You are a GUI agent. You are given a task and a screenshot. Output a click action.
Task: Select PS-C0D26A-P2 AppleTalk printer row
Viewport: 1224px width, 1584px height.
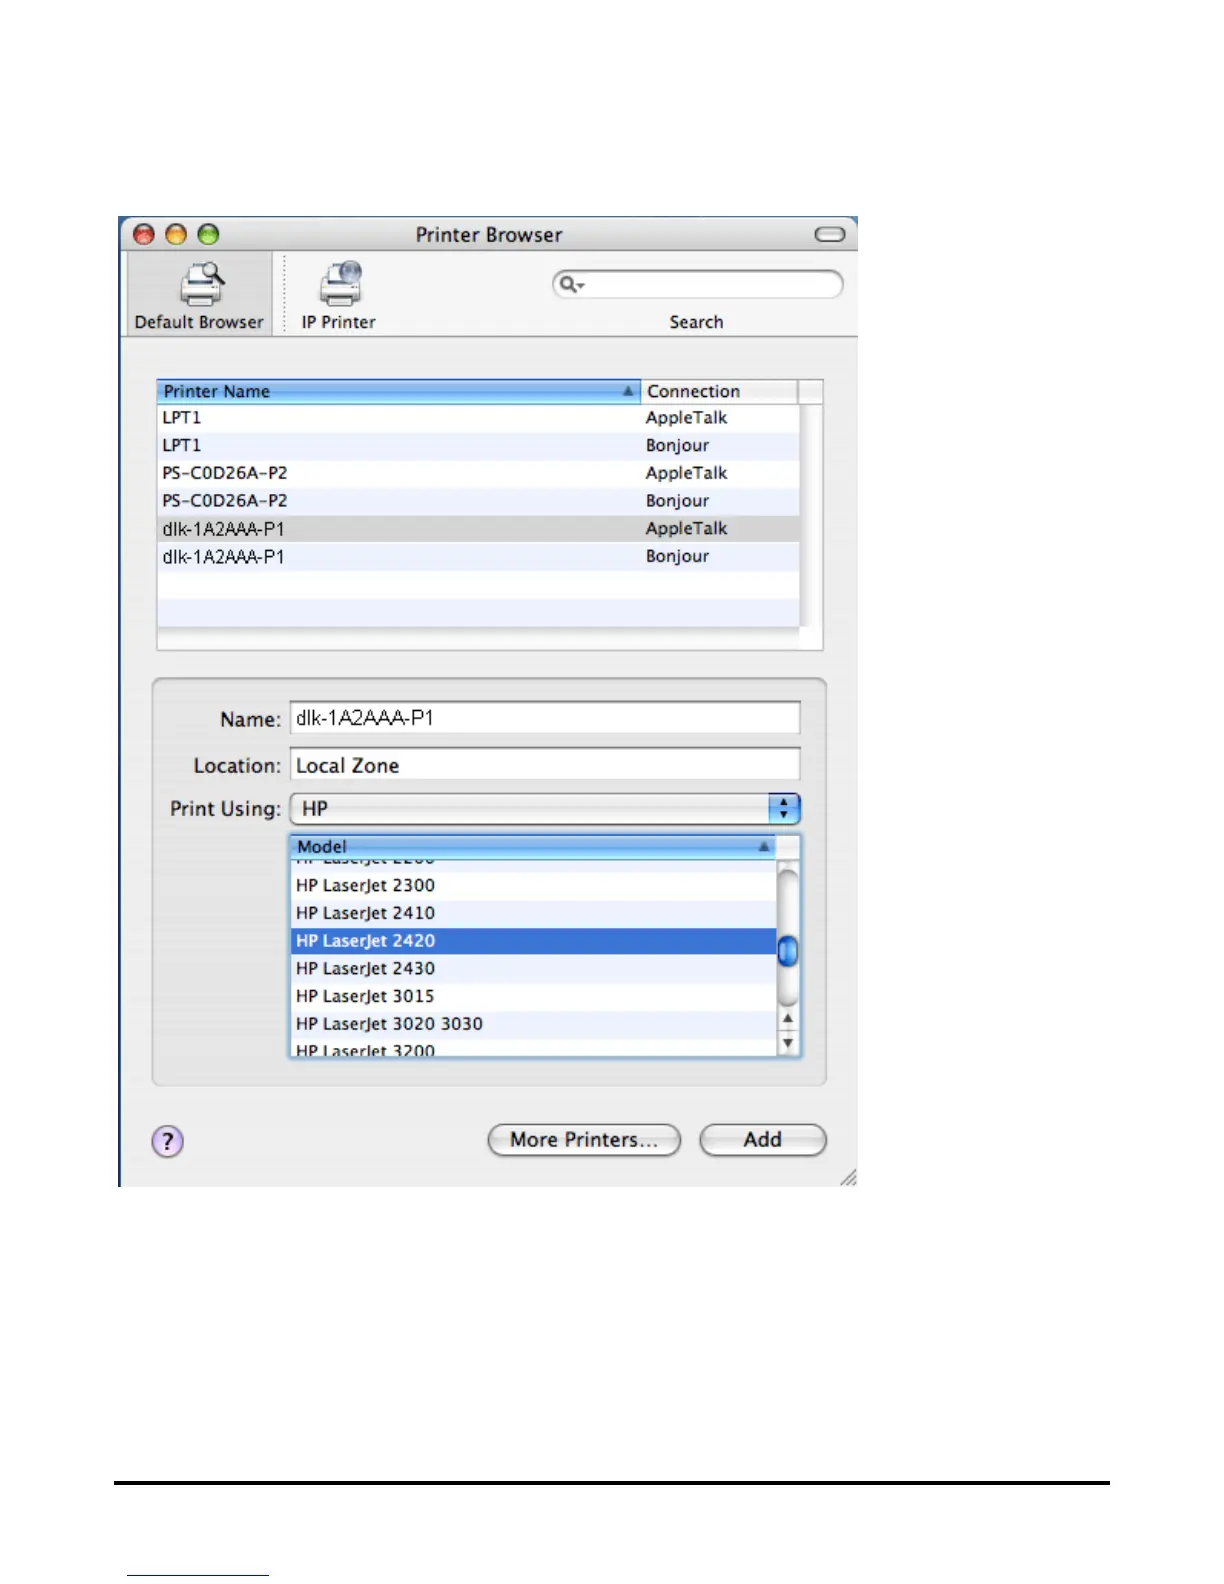coord(478,473)
